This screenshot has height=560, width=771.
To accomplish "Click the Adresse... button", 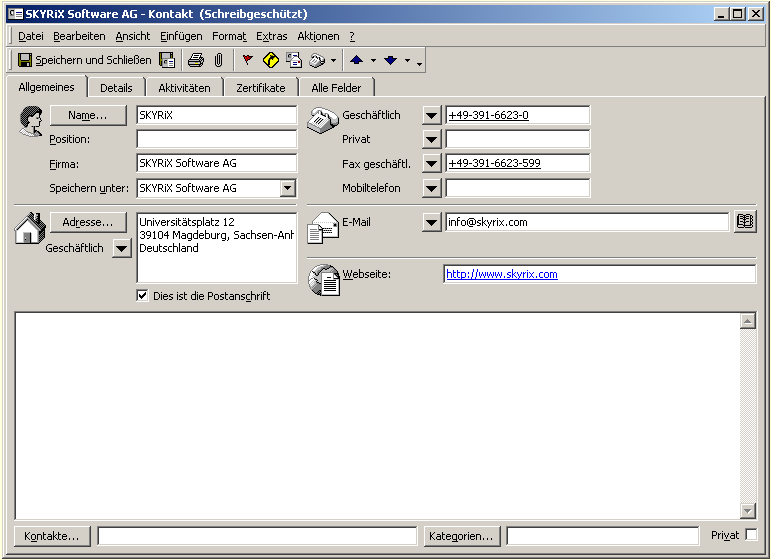I will [88, 222].
